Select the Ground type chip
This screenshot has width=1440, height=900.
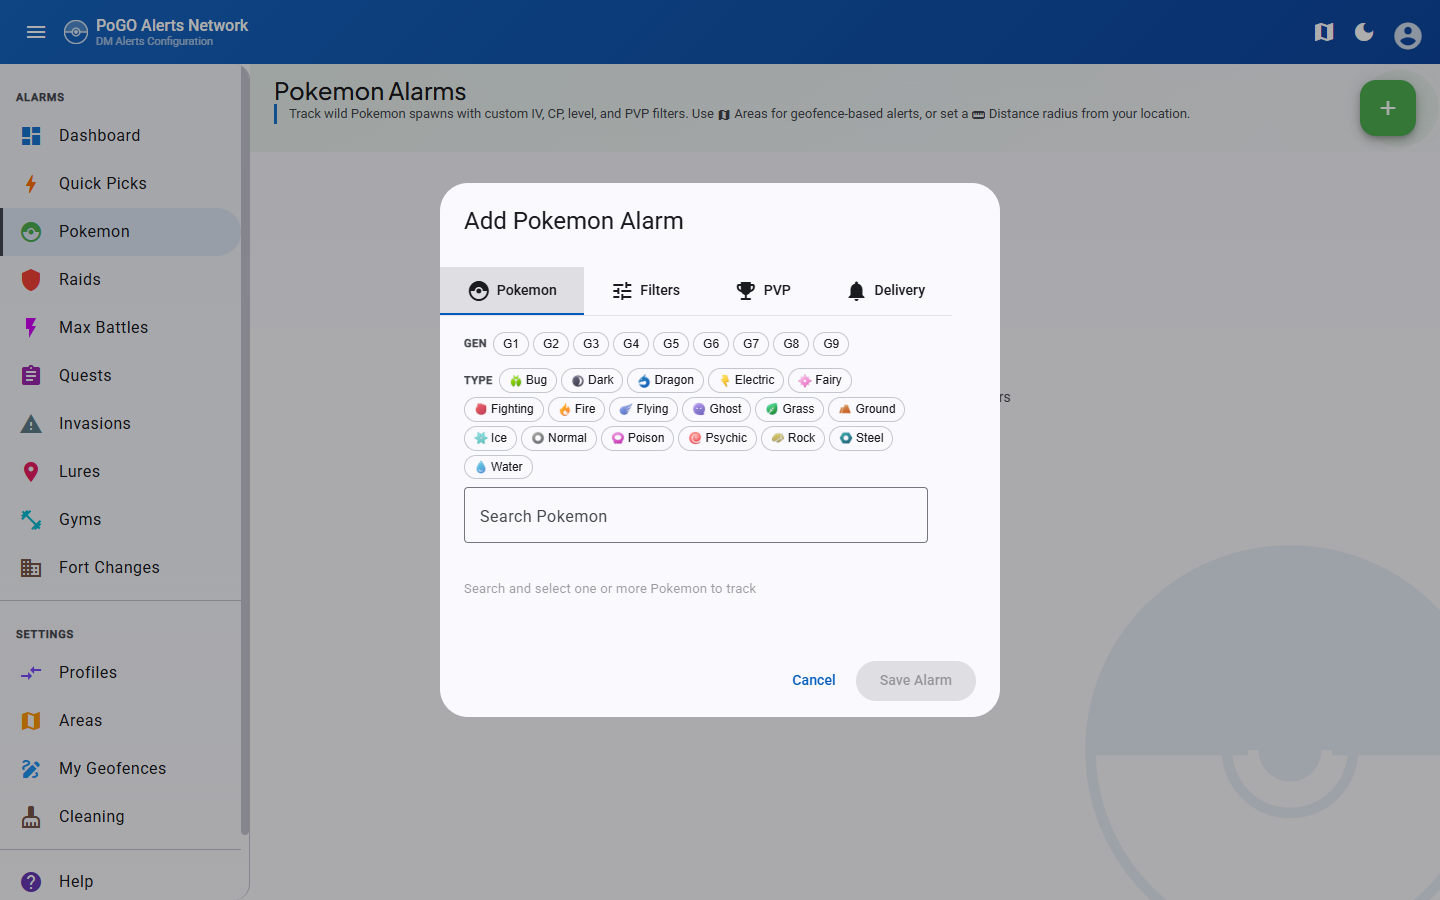click(x=866, y=410)
